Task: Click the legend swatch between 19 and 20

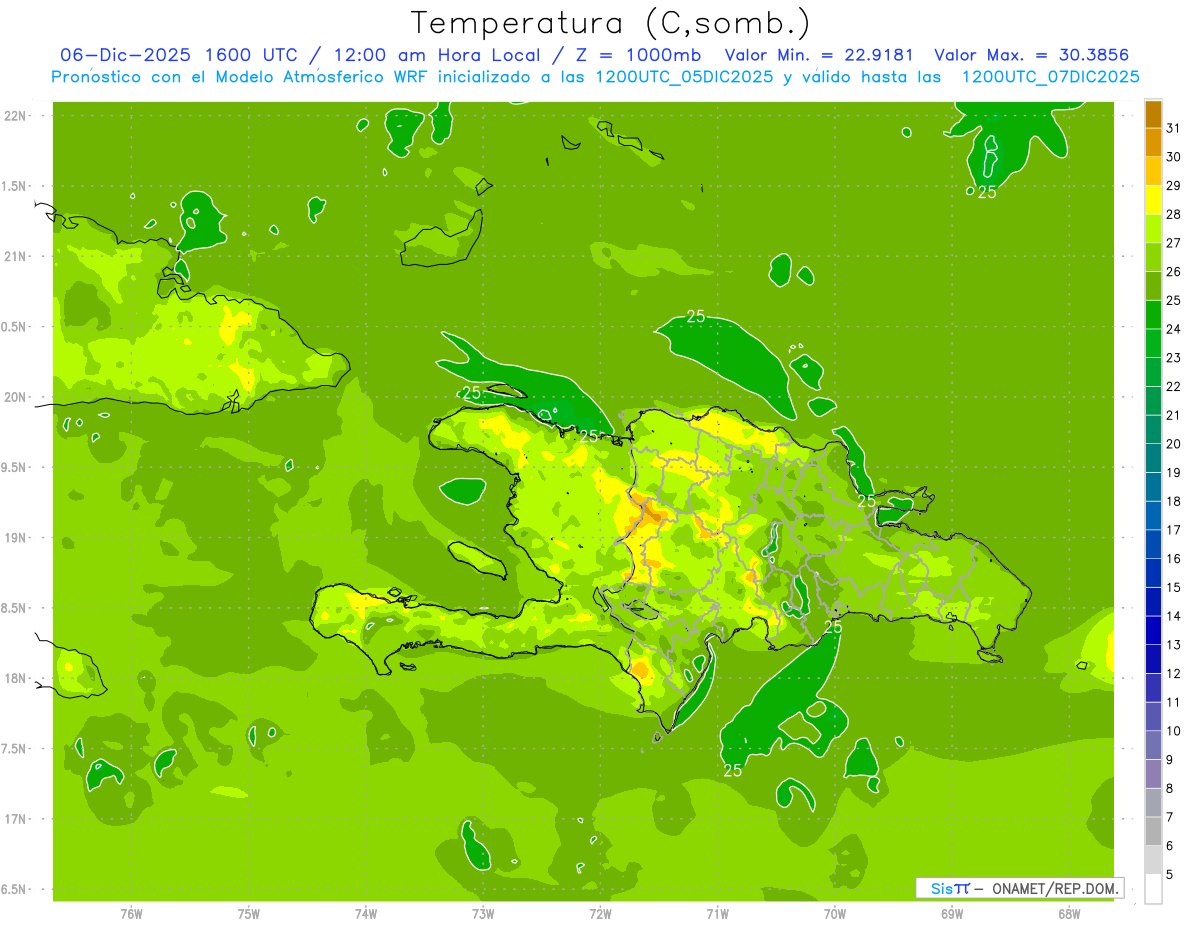Action: 1153,459
